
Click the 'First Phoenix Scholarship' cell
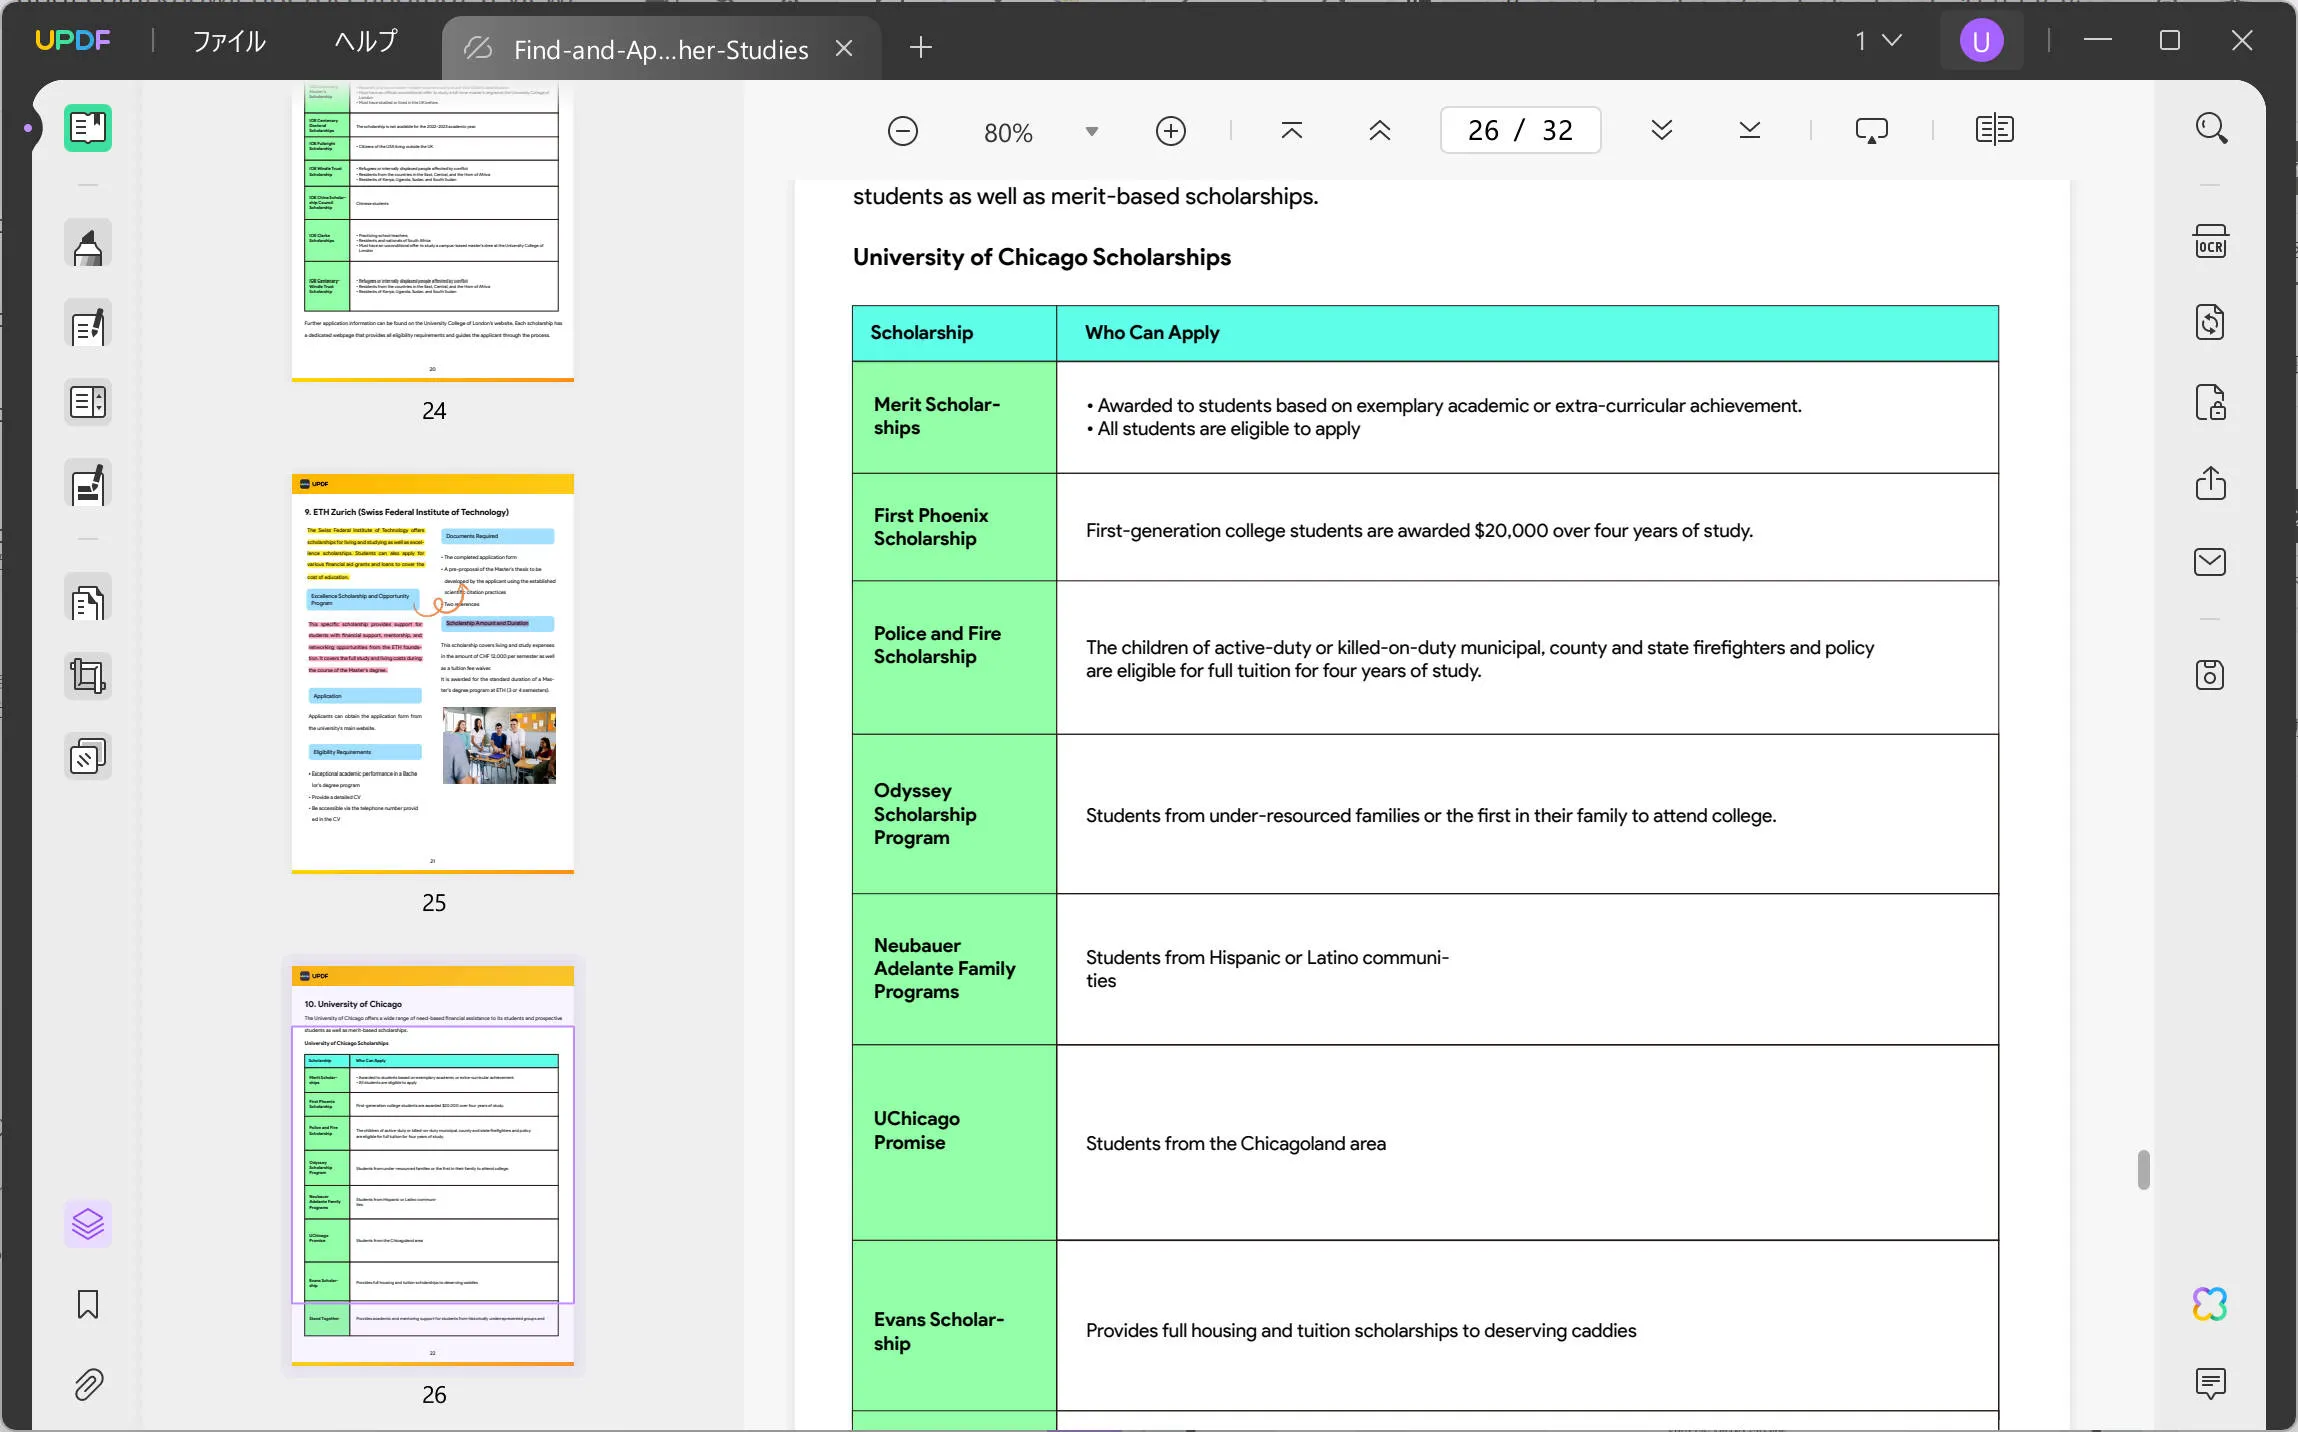(x=954, y=527)
